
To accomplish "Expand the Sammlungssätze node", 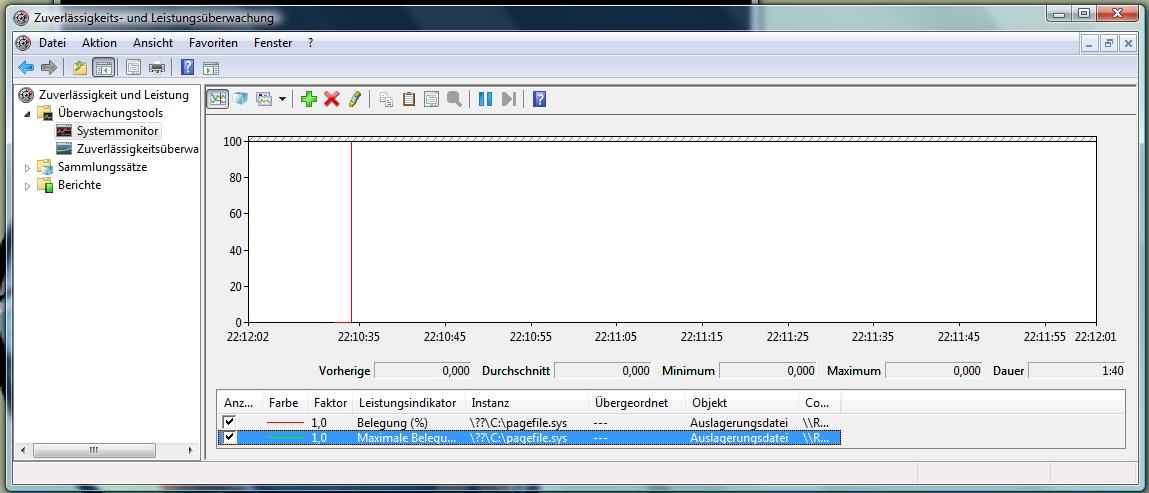I will tap(28, 168).
